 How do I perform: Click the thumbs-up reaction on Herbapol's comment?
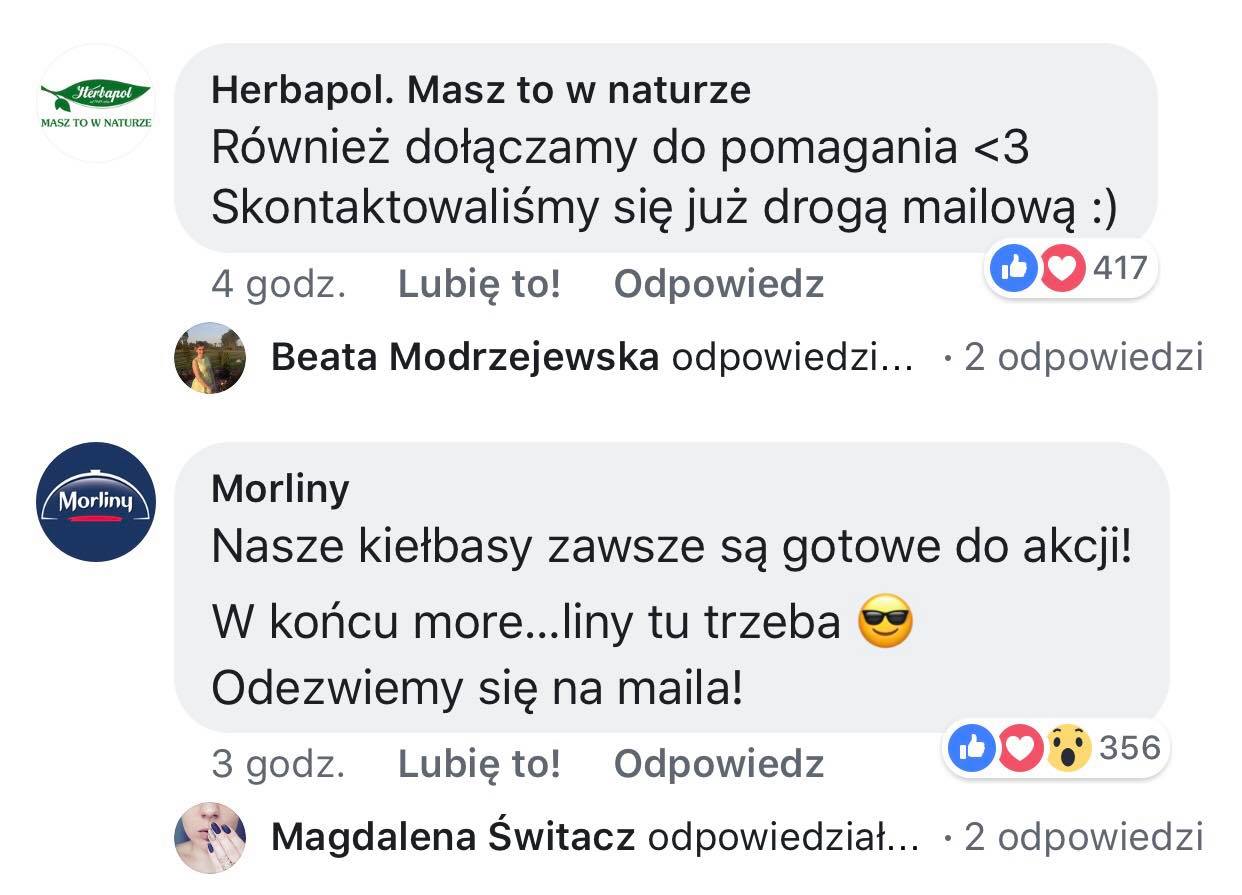click(1012, 267)
